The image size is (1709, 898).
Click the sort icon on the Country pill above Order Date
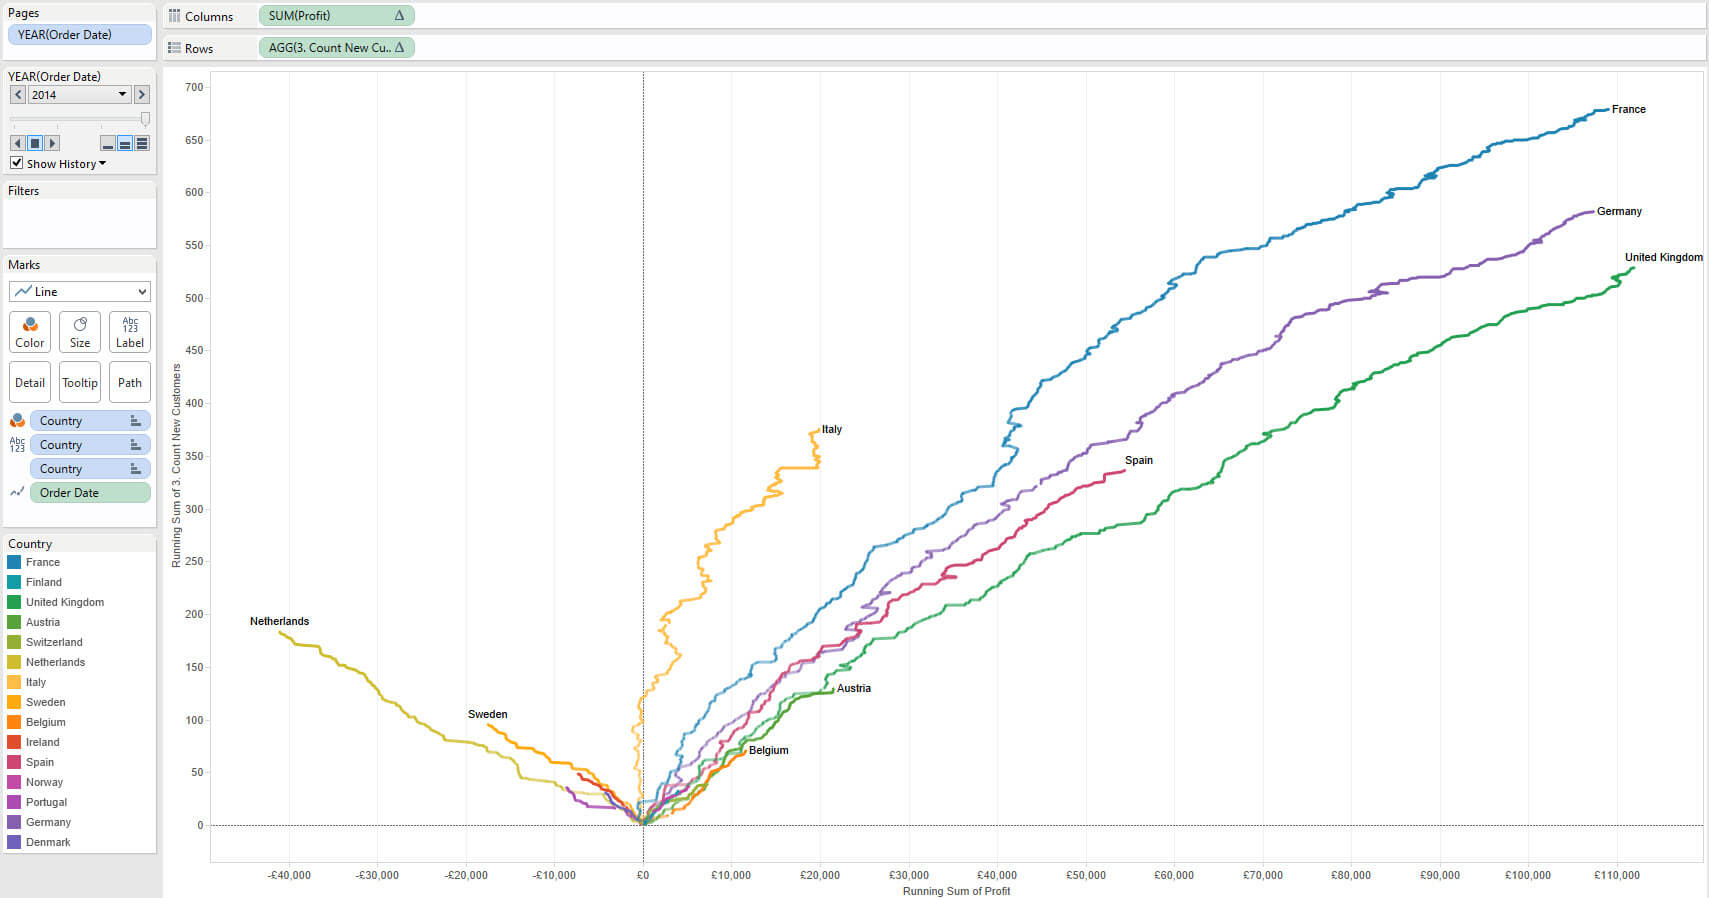(x=135, y=469)
